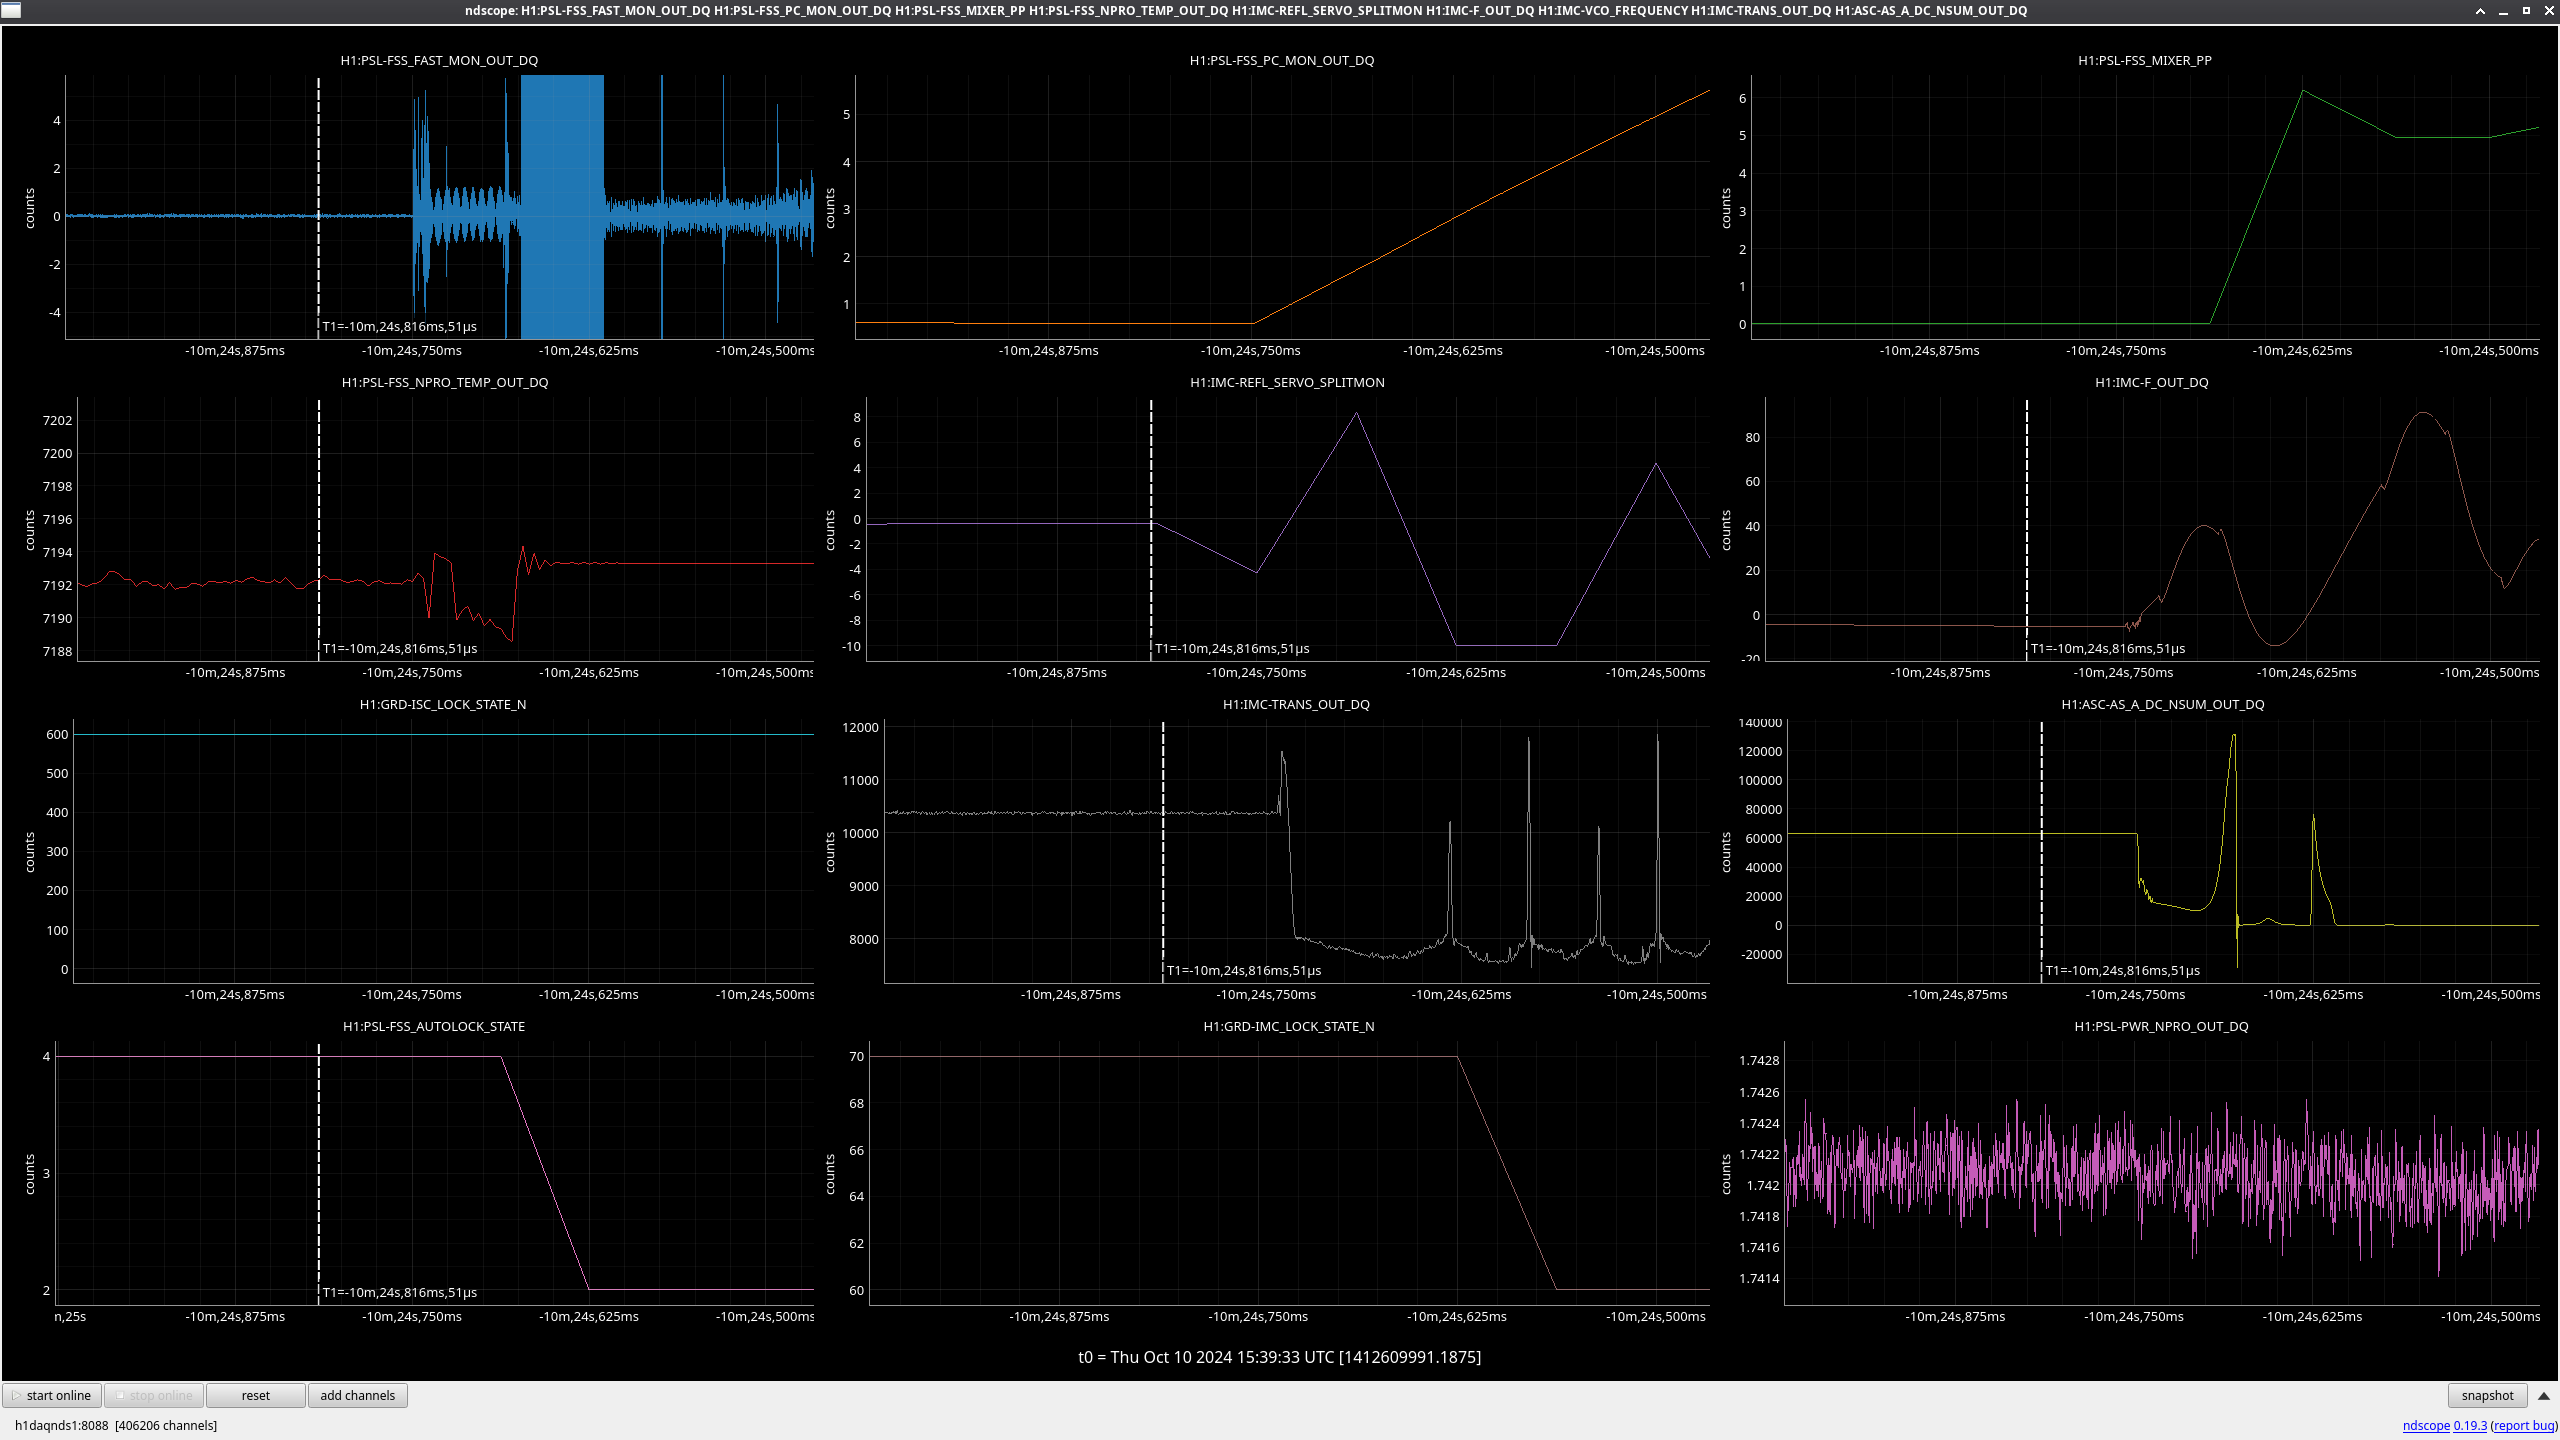2560x1440 pixels.
Task: Click the stop online button
Action: click(154, 1395)
